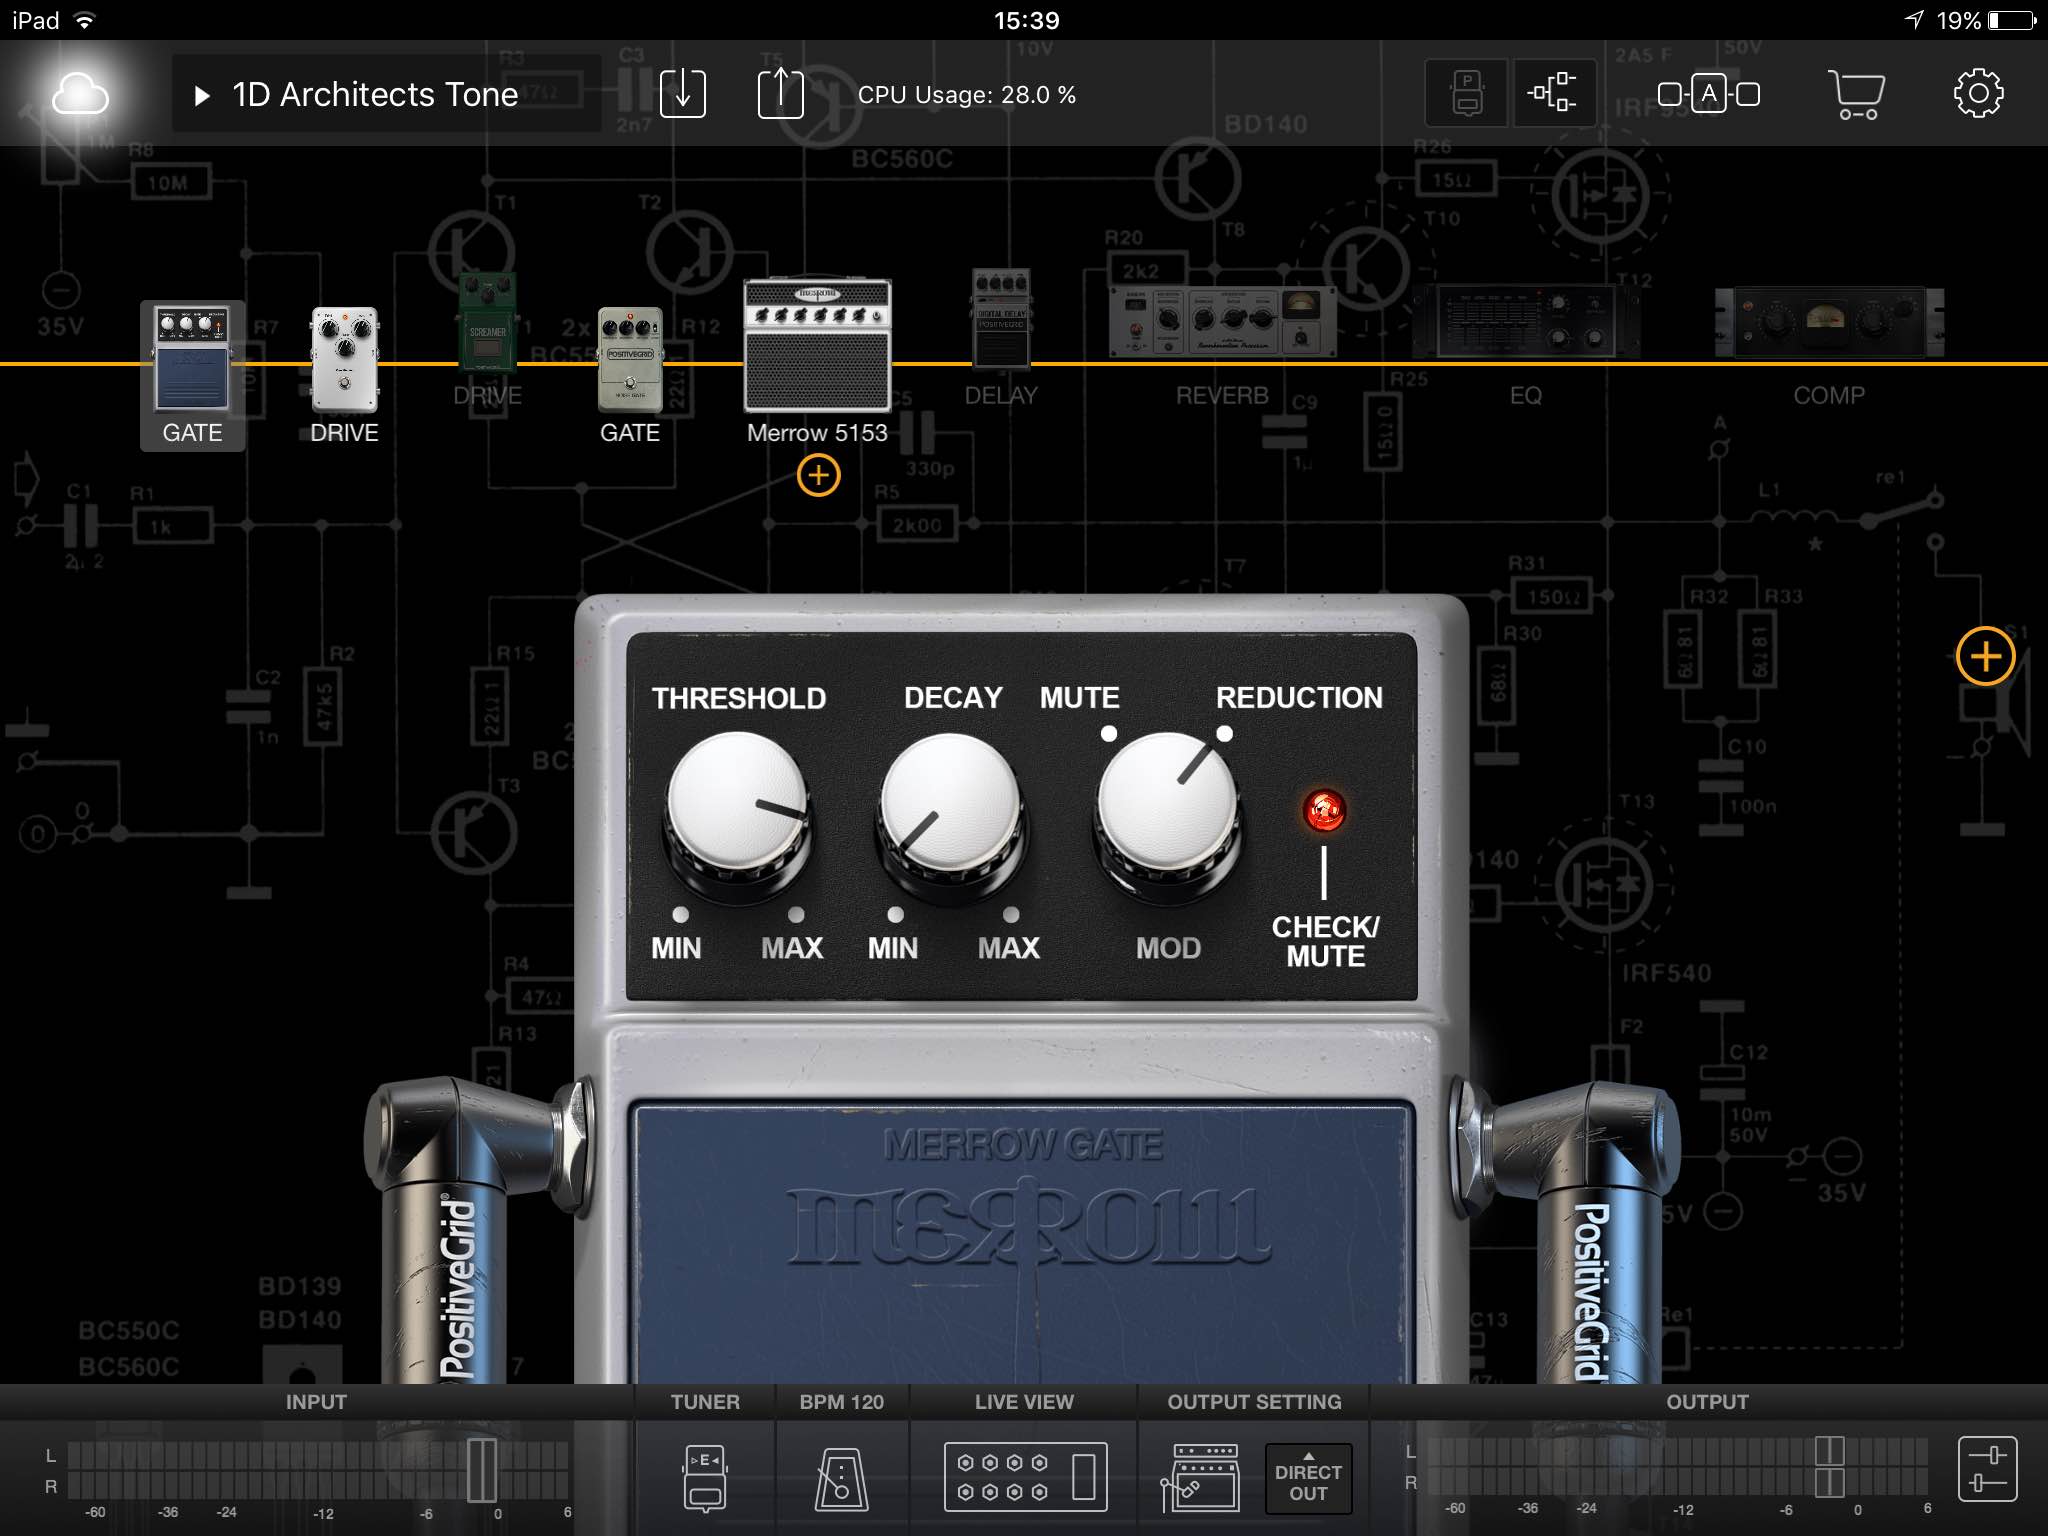The width and height of the screenshot is (2048, 1536).
Task: Open the LIVE VIEW panel icon
Action: tap(1025, 1477)
